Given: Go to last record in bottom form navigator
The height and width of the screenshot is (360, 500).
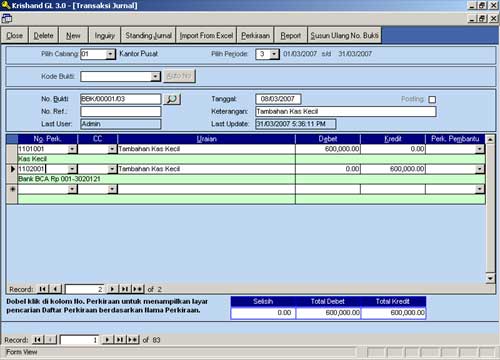Looking at the screenshot, I should [x=120, y=340].
